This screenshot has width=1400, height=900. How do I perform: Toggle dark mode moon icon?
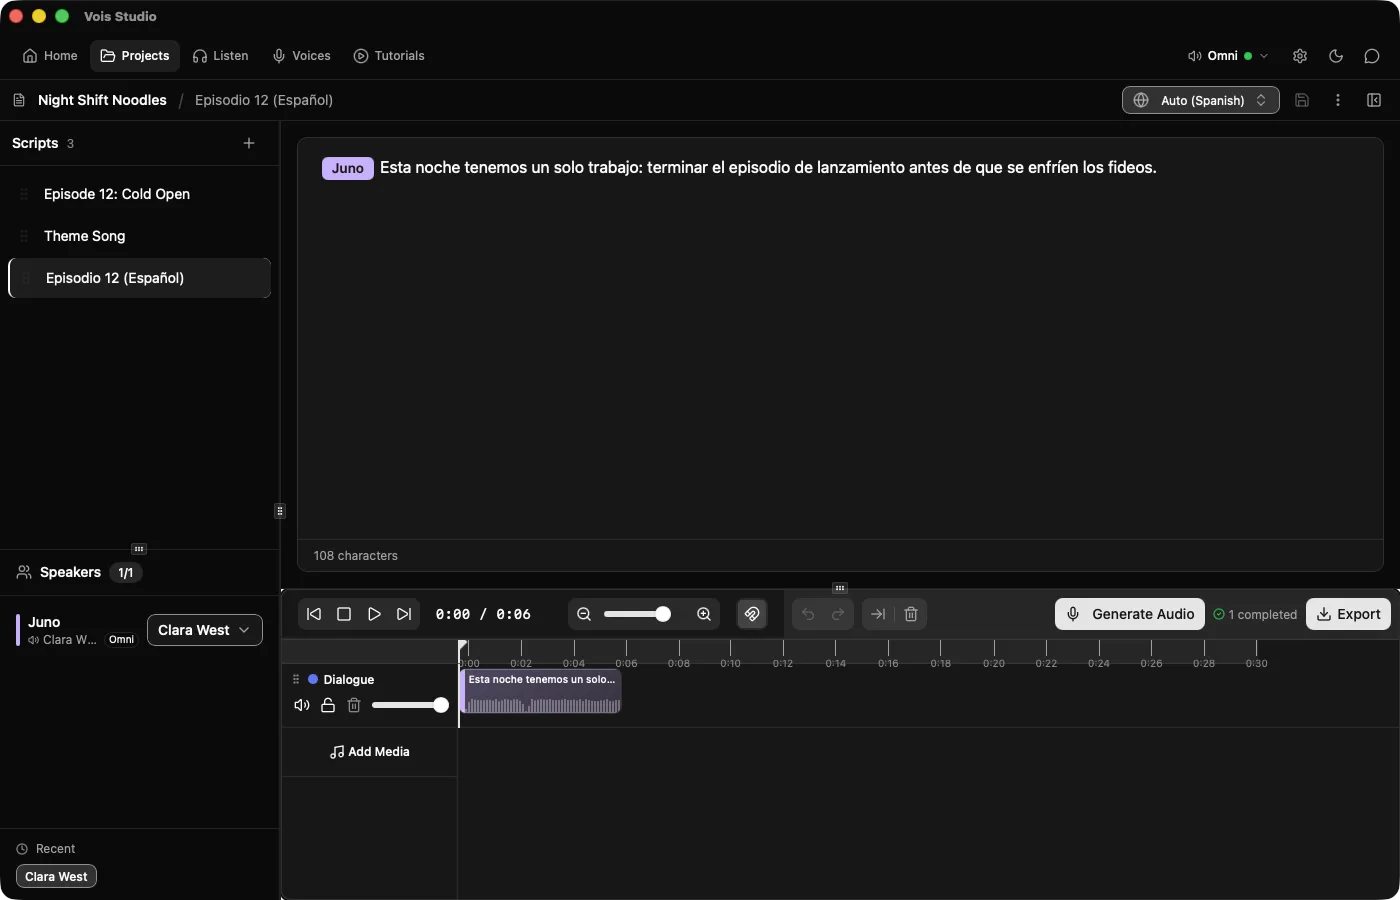pos(1336,56)
